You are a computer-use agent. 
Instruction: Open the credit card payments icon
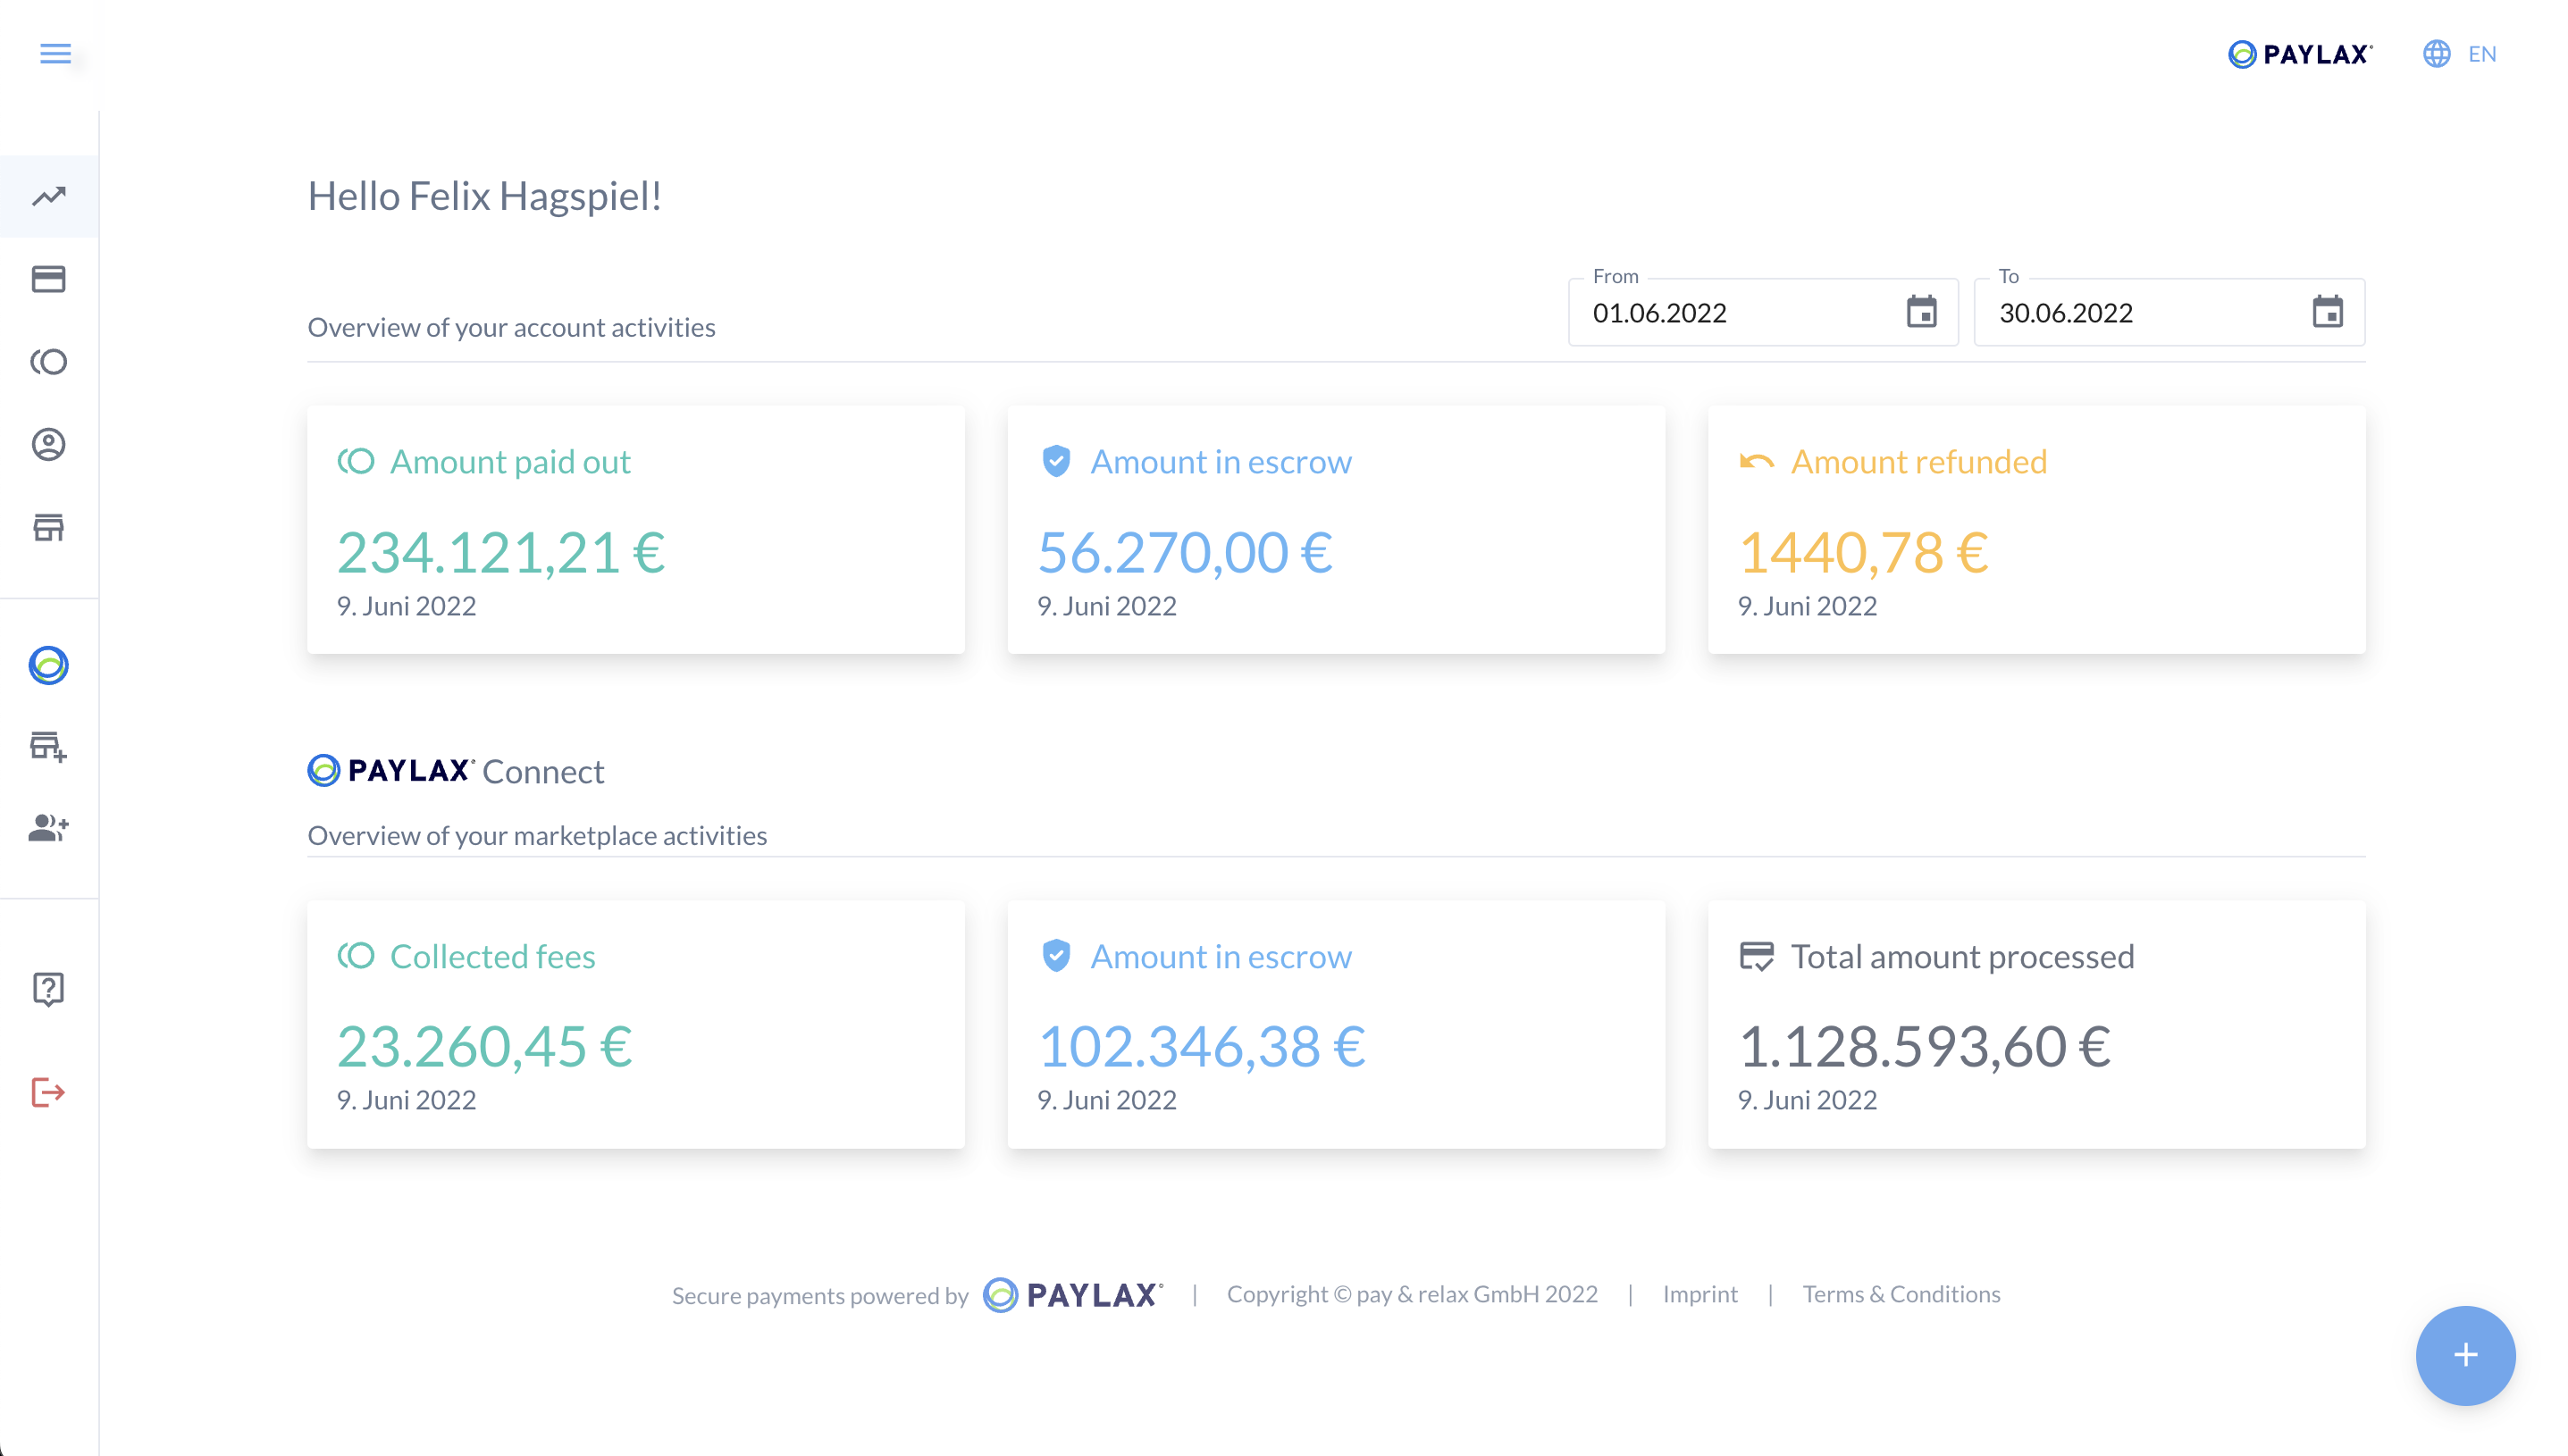48,279
